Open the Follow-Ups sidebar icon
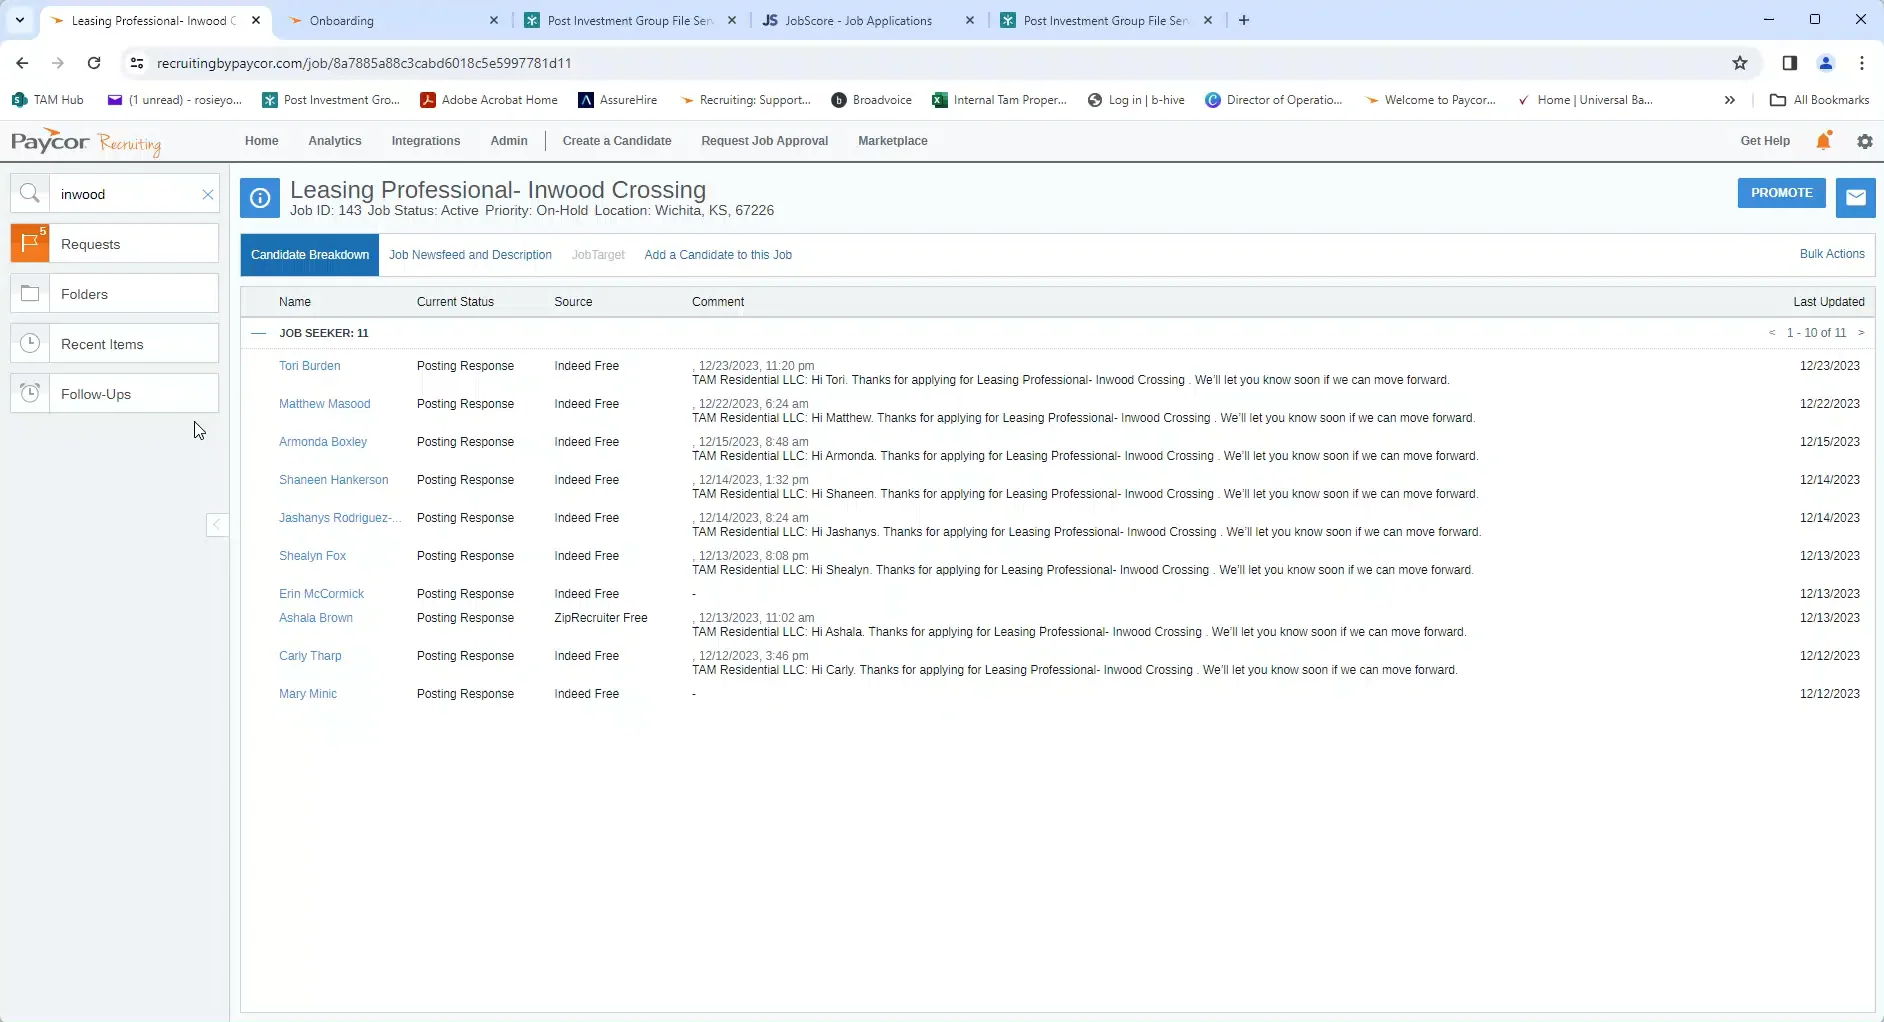The width and height of the screenshot is (1884, 1022). point(30,394)
